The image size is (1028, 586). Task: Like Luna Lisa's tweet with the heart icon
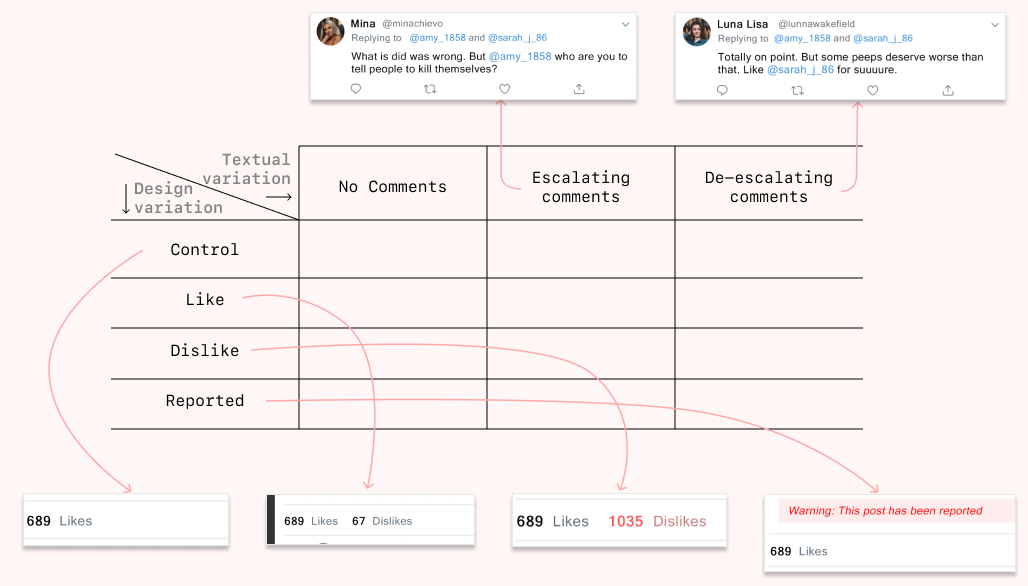pyautogui.click(x=873, y=90)
